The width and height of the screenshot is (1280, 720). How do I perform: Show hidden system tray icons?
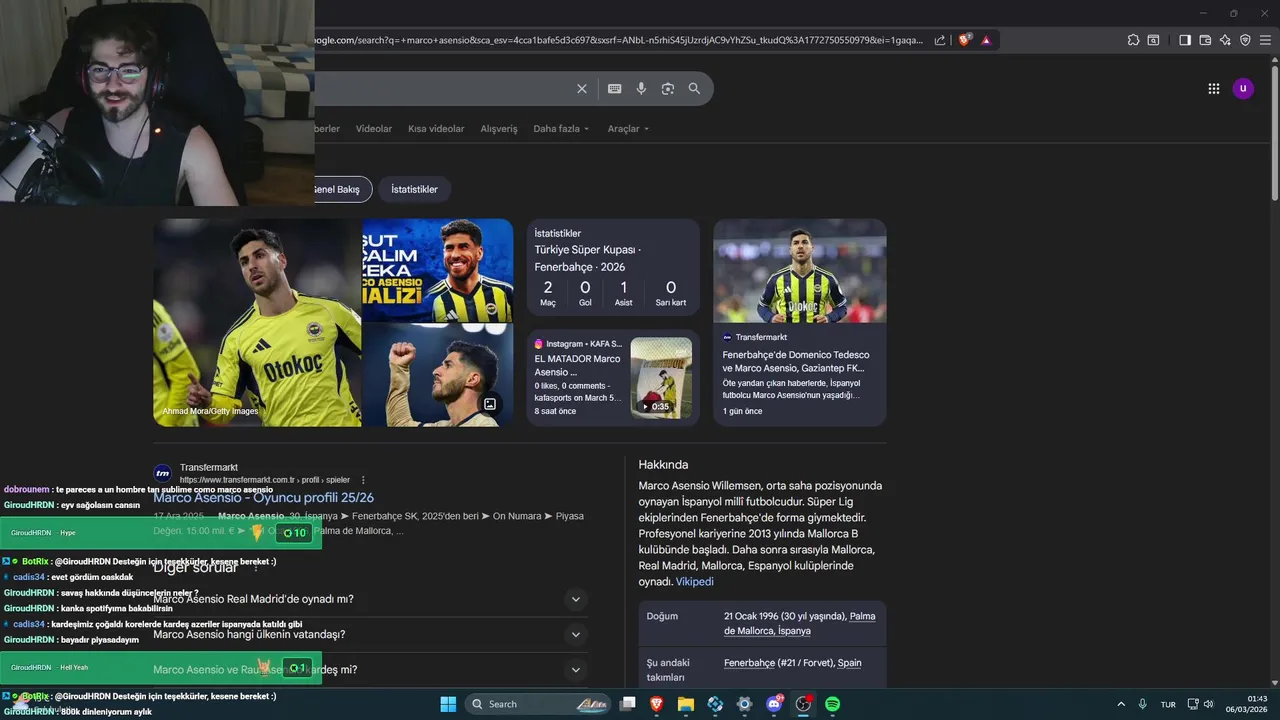1120,704
